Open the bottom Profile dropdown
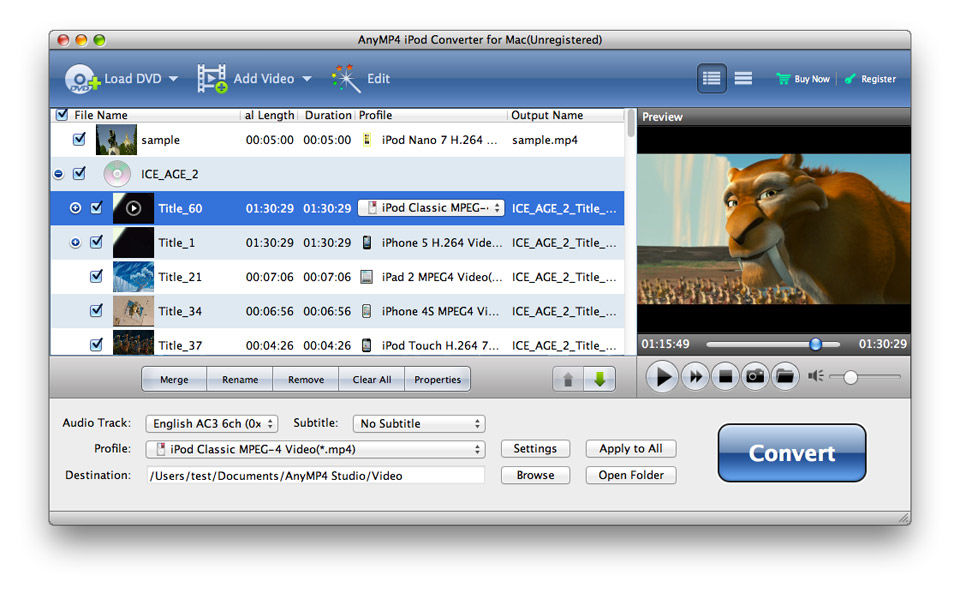The image size is (960, 593). pos(315,449)
